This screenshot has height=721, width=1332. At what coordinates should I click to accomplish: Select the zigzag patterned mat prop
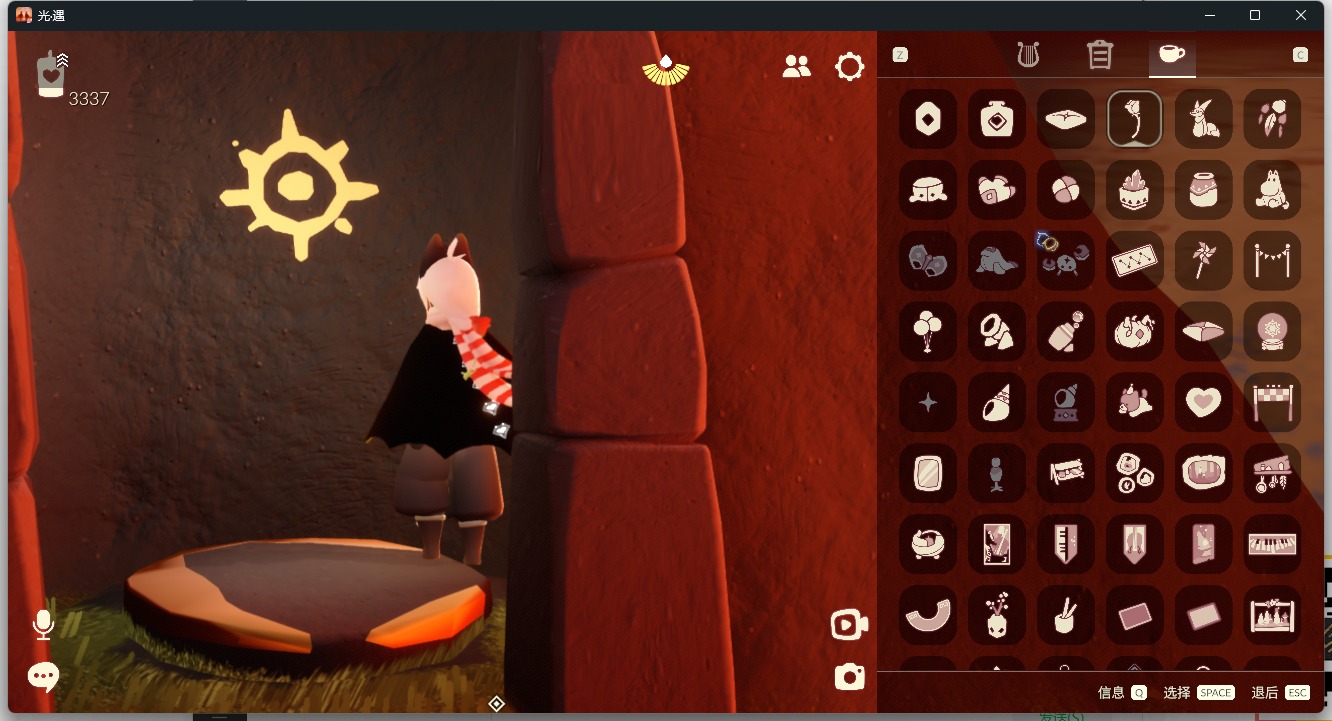(x=1135, y=260)
